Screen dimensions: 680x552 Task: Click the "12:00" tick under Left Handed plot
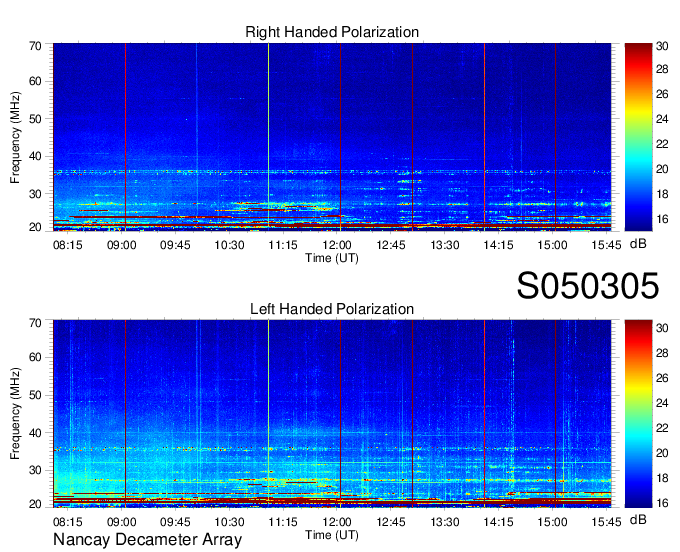click(x=337, y=522)
